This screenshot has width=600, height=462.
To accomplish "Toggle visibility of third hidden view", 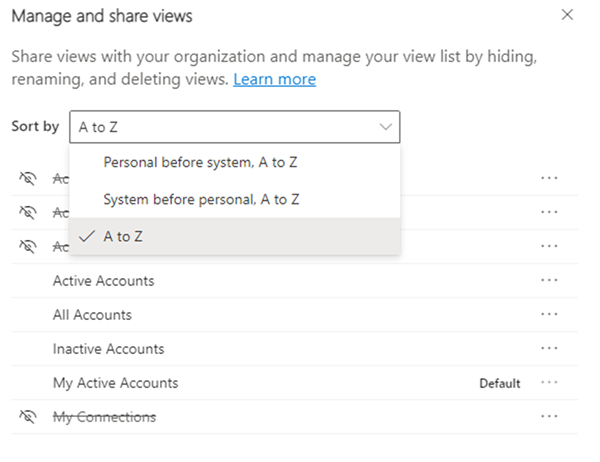I will click(x=27, y=246).
